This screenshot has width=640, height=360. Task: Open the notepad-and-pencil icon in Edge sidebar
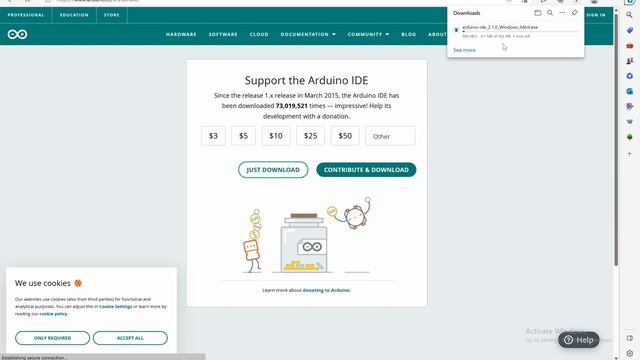(x=629, y=106)
